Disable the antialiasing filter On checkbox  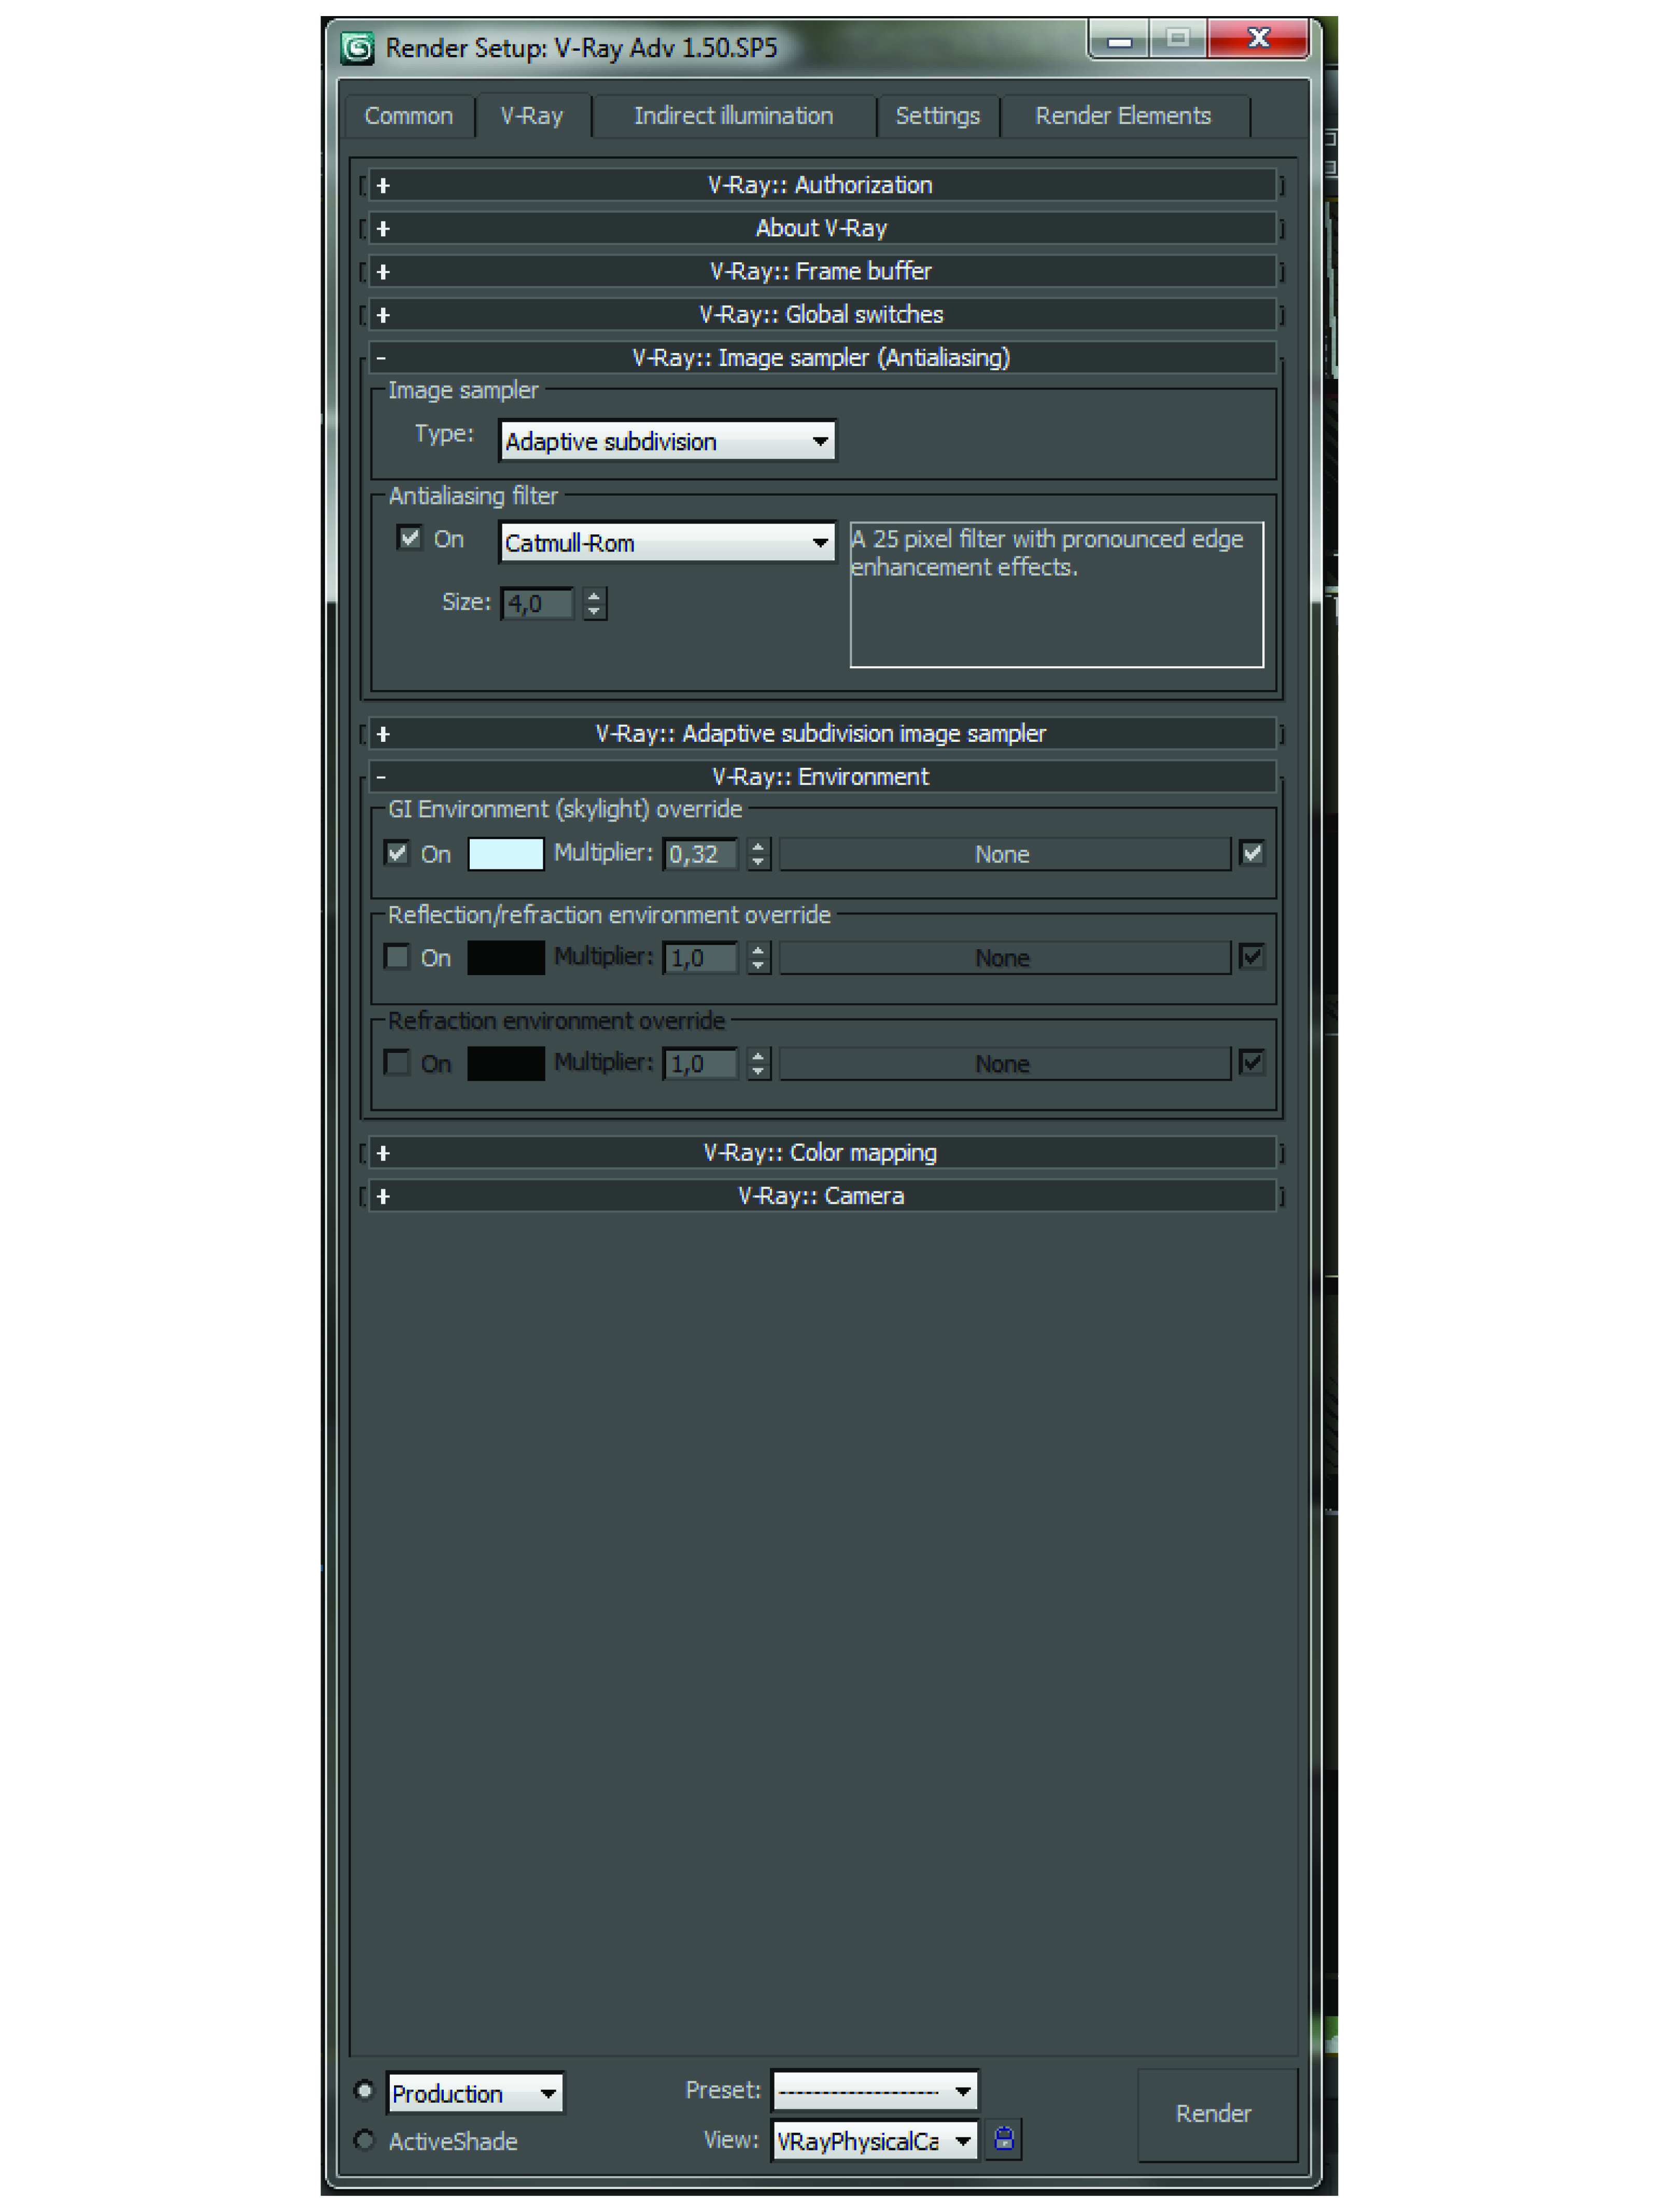(409, 538)
